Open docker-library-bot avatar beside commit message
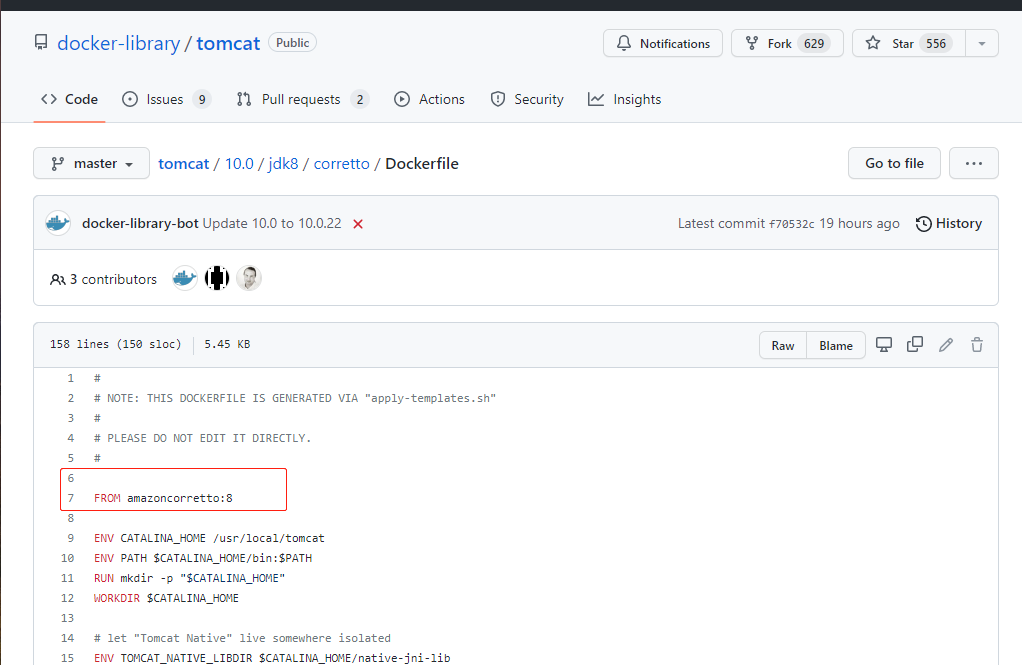The height and width of the screenshot is (665, 1022). coord(58,223)
